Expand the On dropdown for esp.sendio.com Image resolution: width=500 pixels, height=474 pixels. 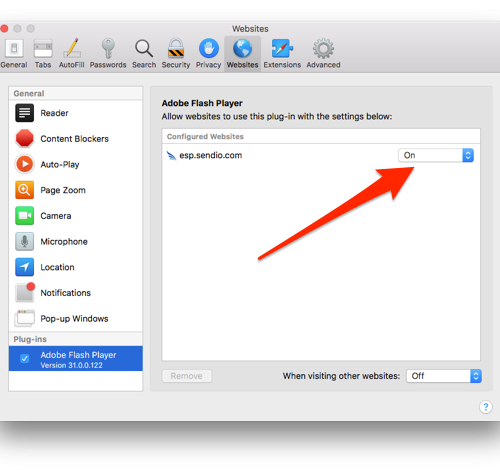(x=436, y=155)
